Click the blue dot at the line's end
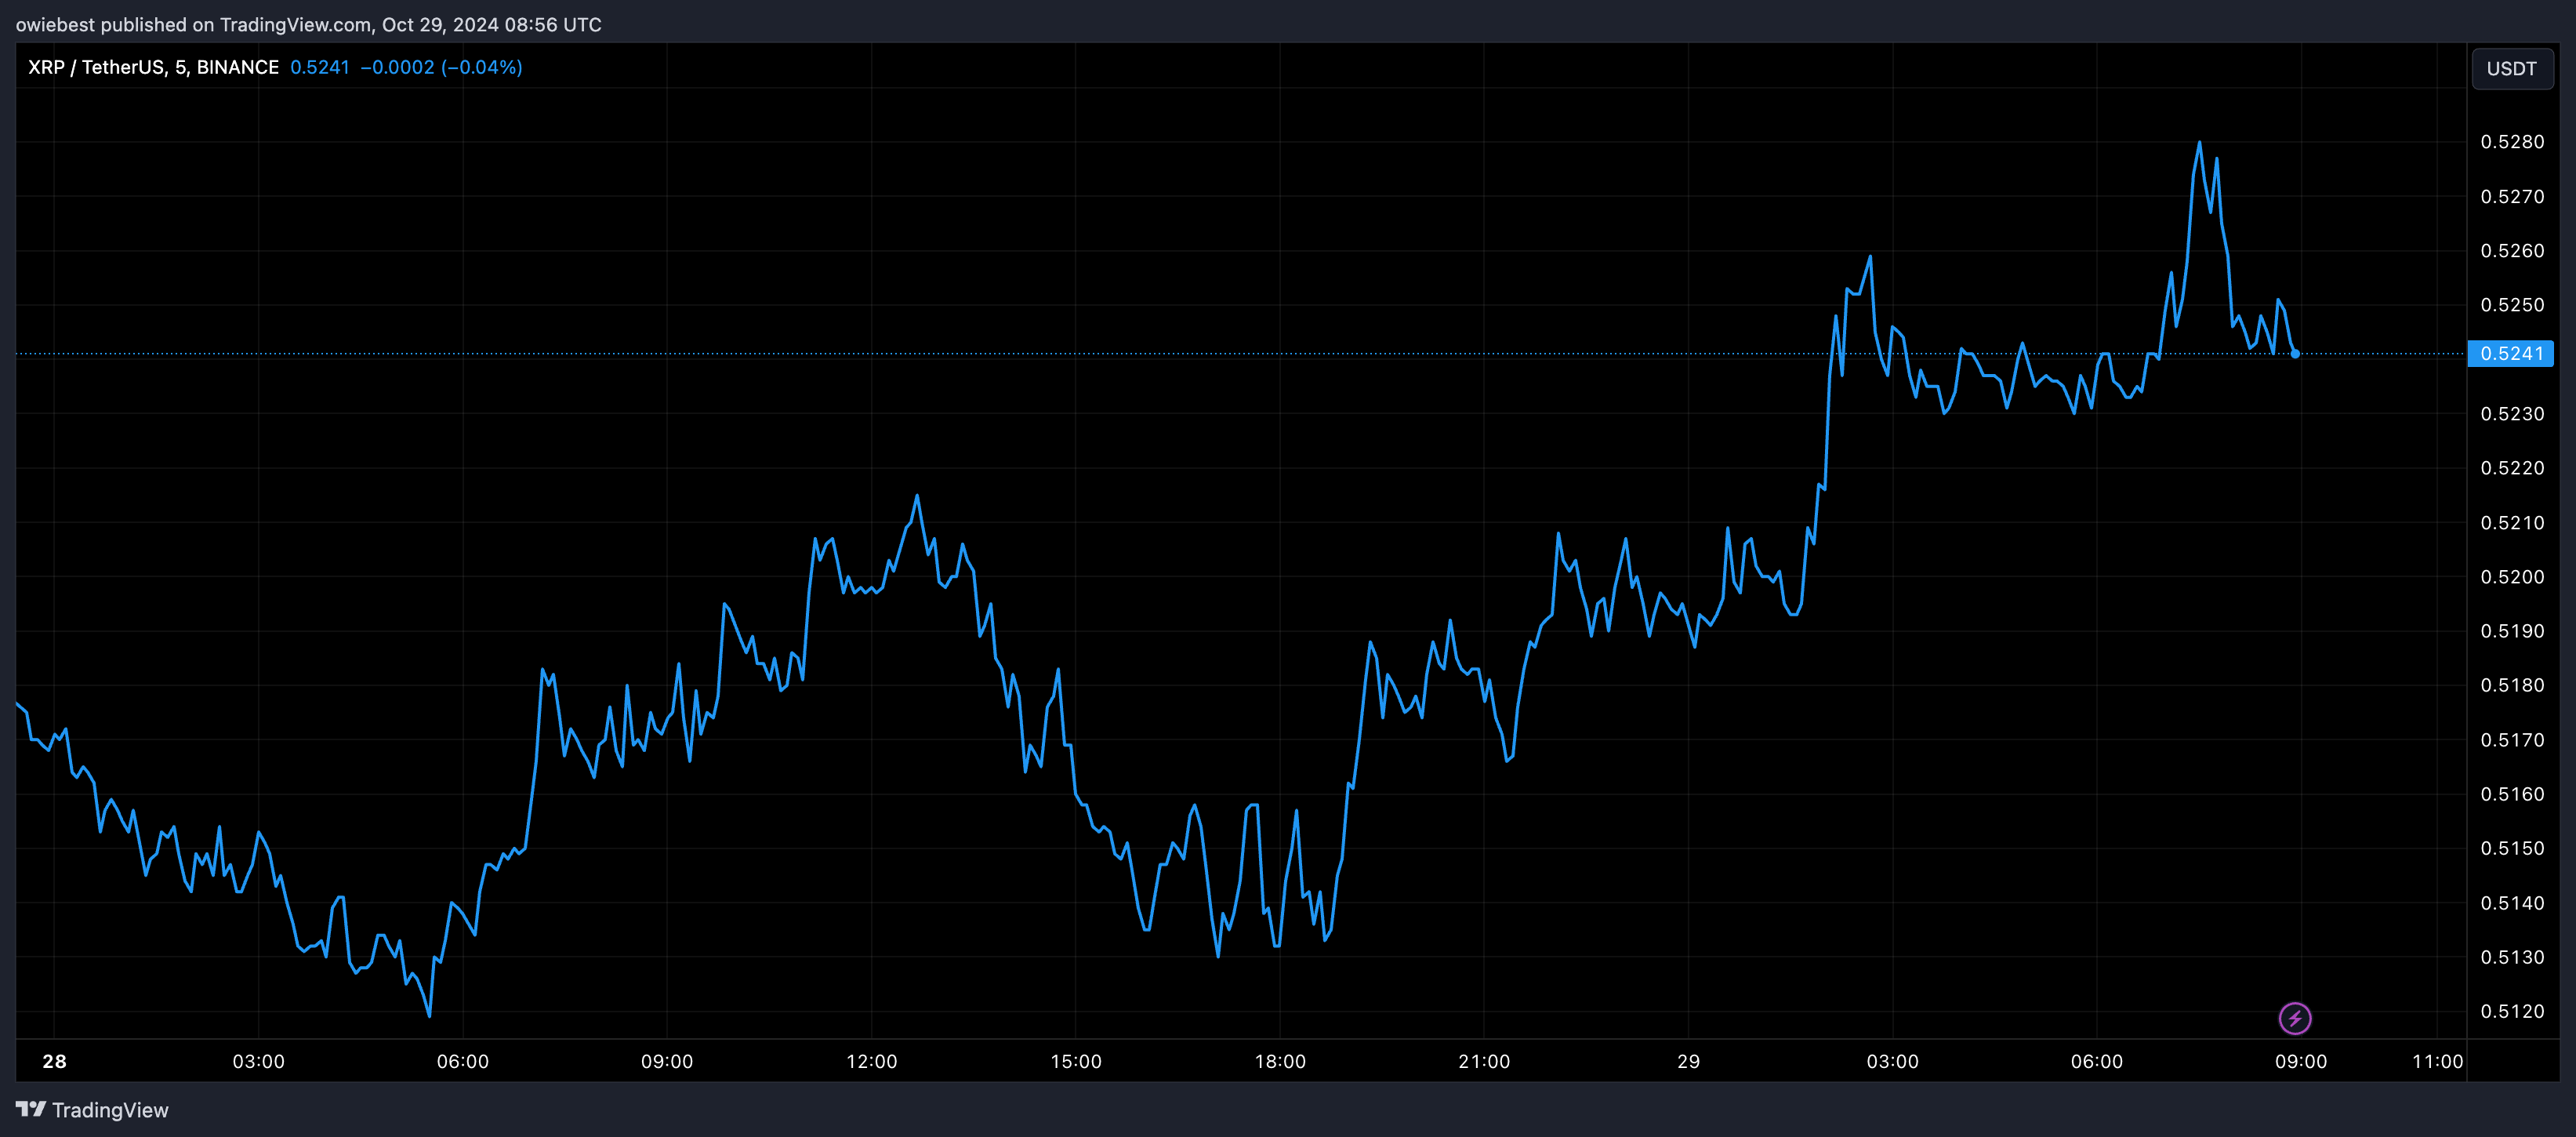The image size is (2576, 1137). 2295,354
